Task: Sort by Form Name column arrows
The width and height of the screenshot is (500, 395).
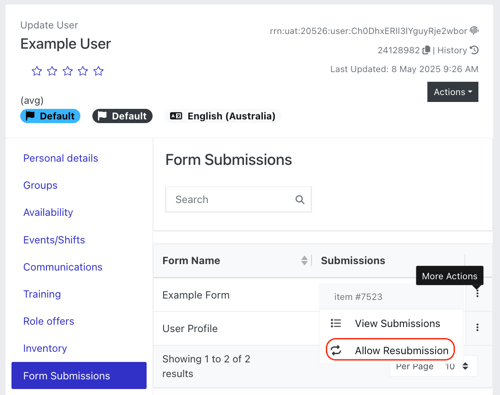Action: point(304,261)
